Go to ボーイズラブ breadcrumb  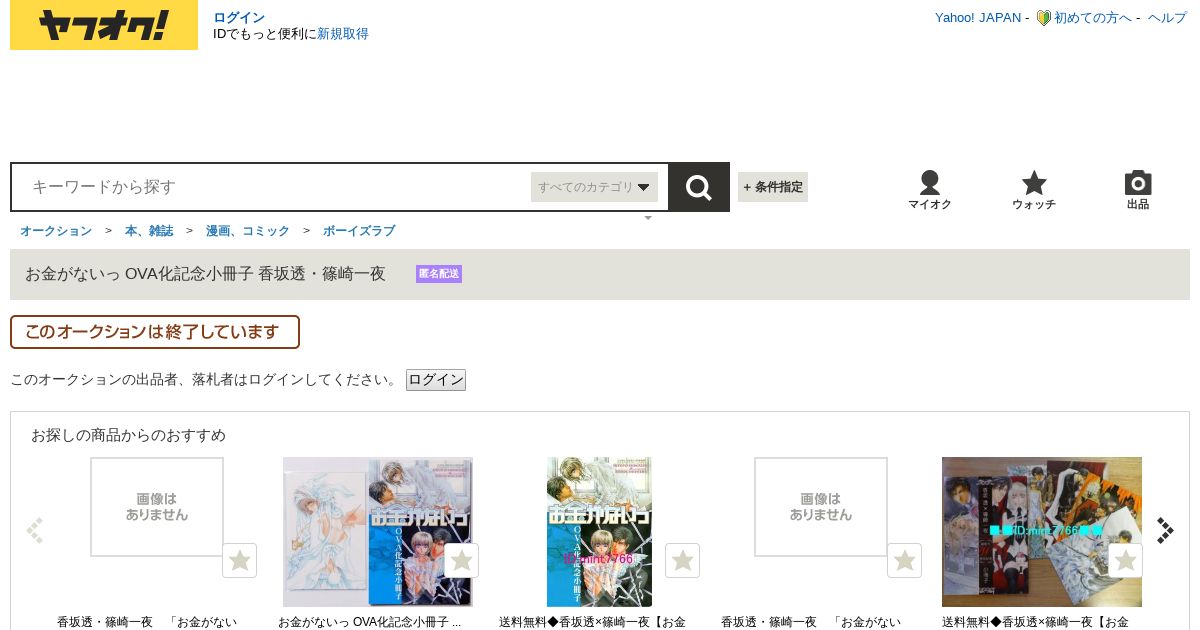pos(359,231)
